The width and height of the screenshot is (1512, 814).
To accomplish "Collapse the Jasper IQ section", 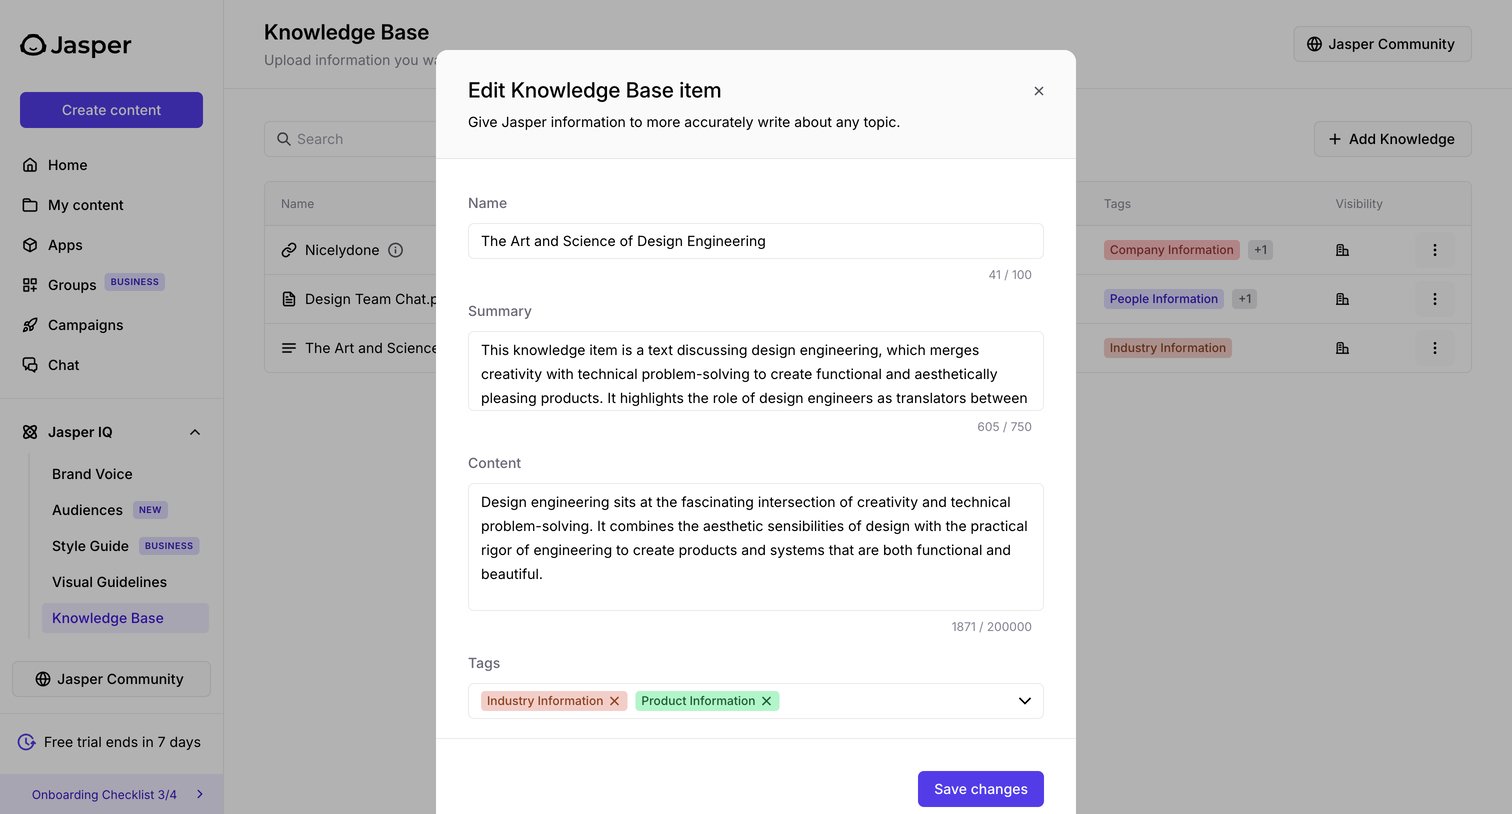I will [x=195, y=432].
